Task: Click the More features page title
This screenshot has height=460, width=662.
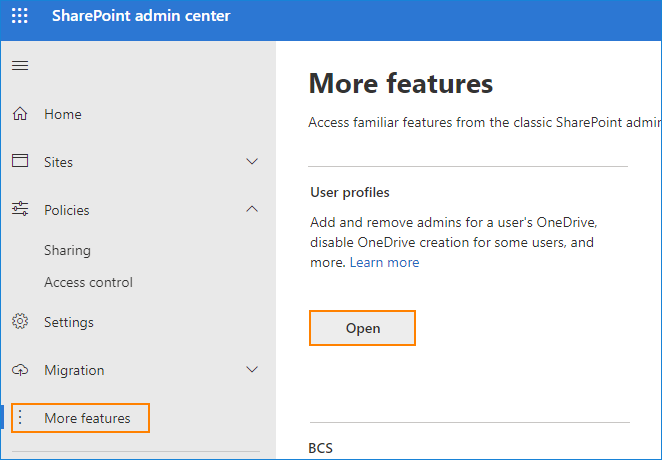Action: point(401,83)
